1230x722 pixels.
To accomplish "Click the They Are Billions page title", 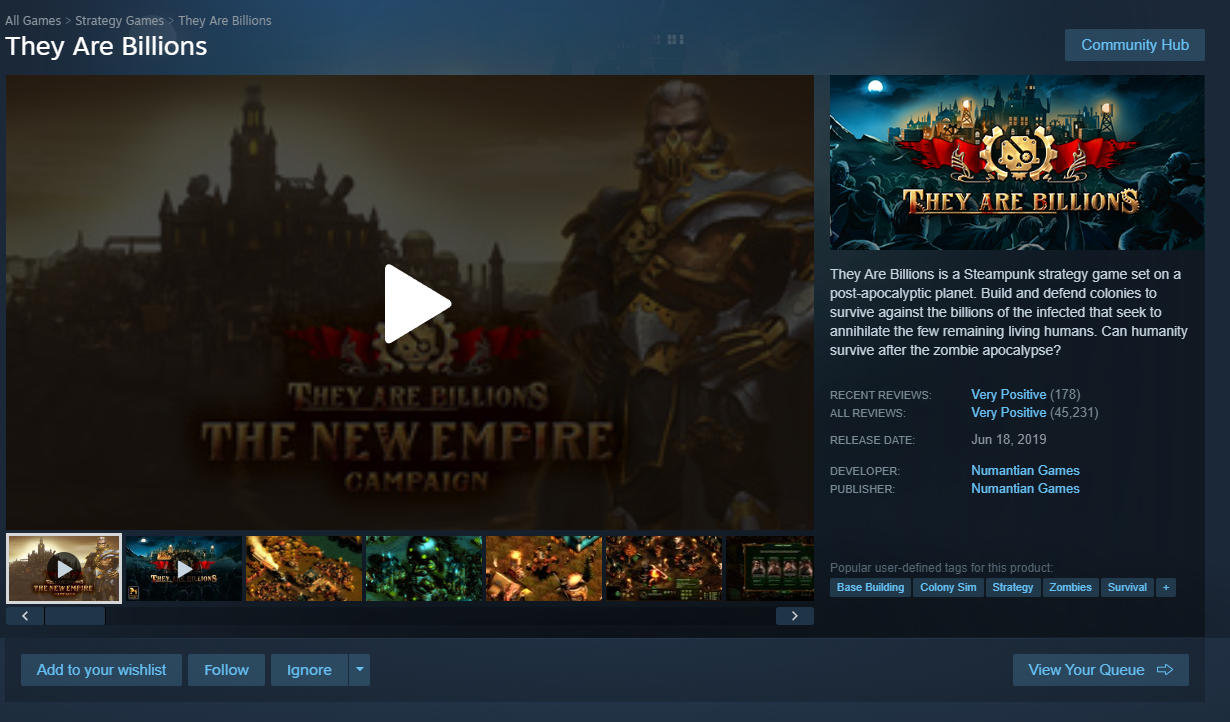I will click(x=106, y=46).
